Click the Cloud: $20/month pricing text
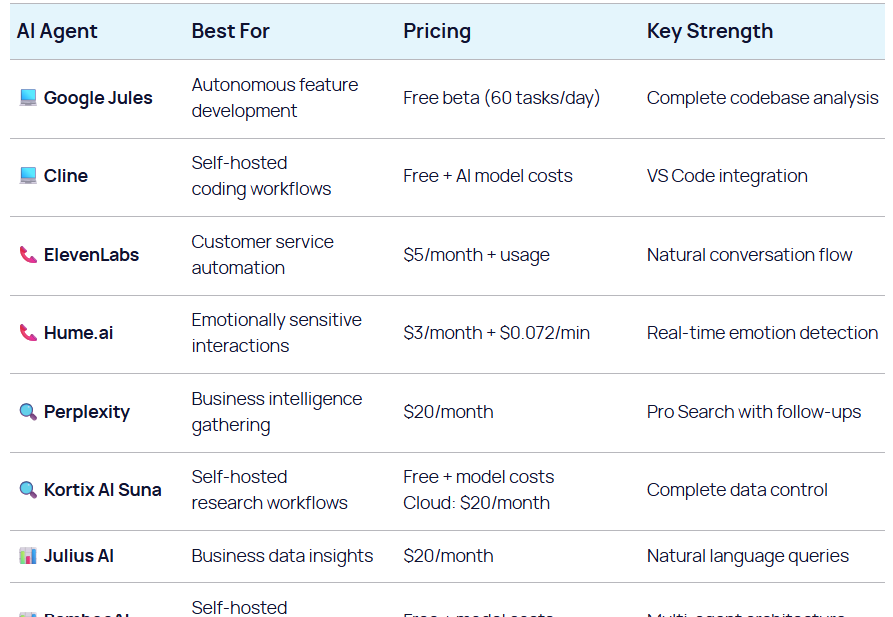The height and width of the screenshot is (617, 893). point(476,503)
